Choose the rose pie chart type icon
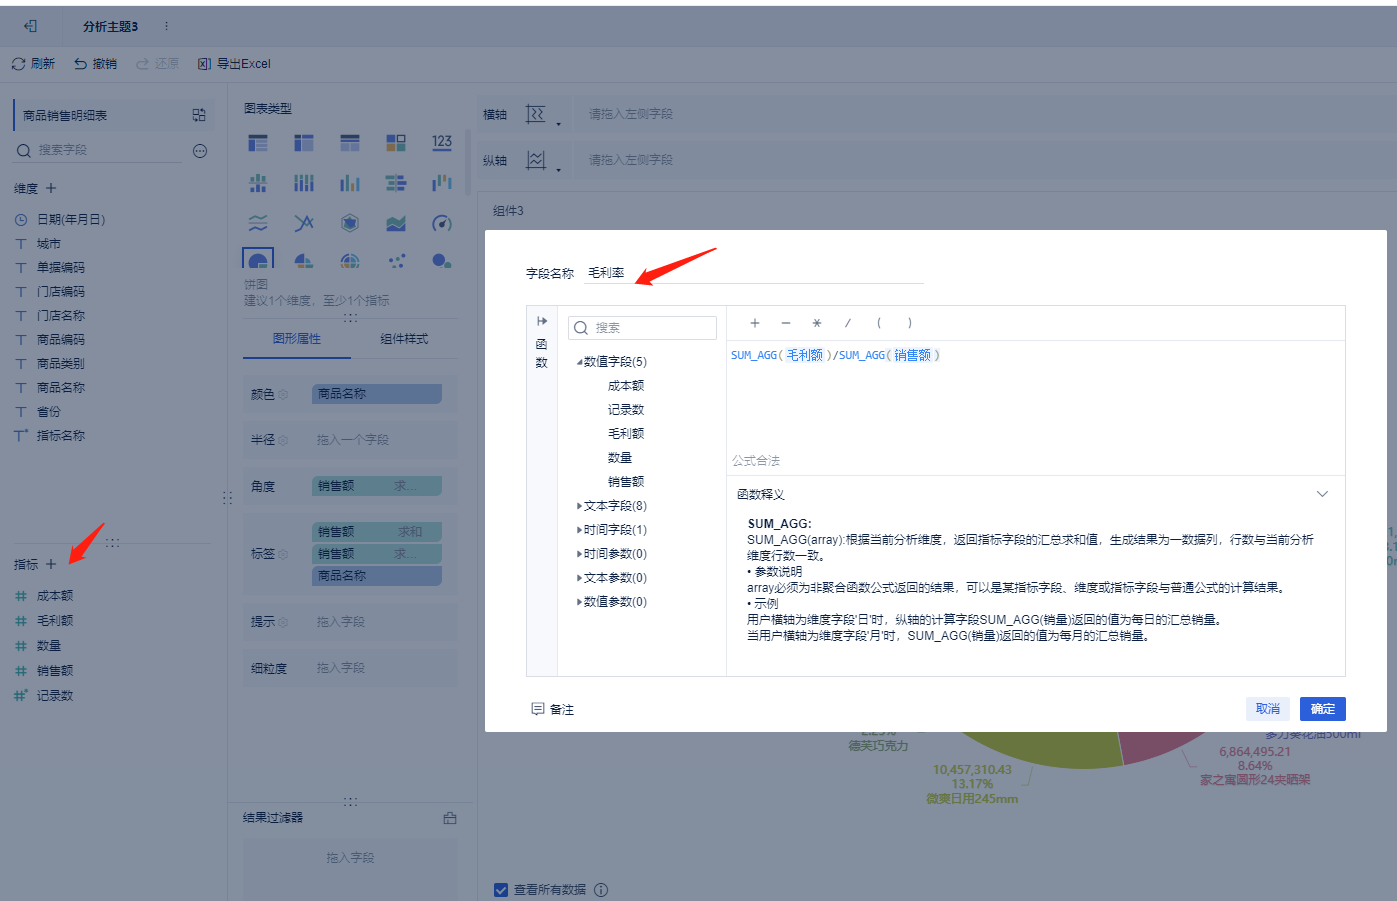The width and height of the screenshot is (1397, 901). pos(304,261)
